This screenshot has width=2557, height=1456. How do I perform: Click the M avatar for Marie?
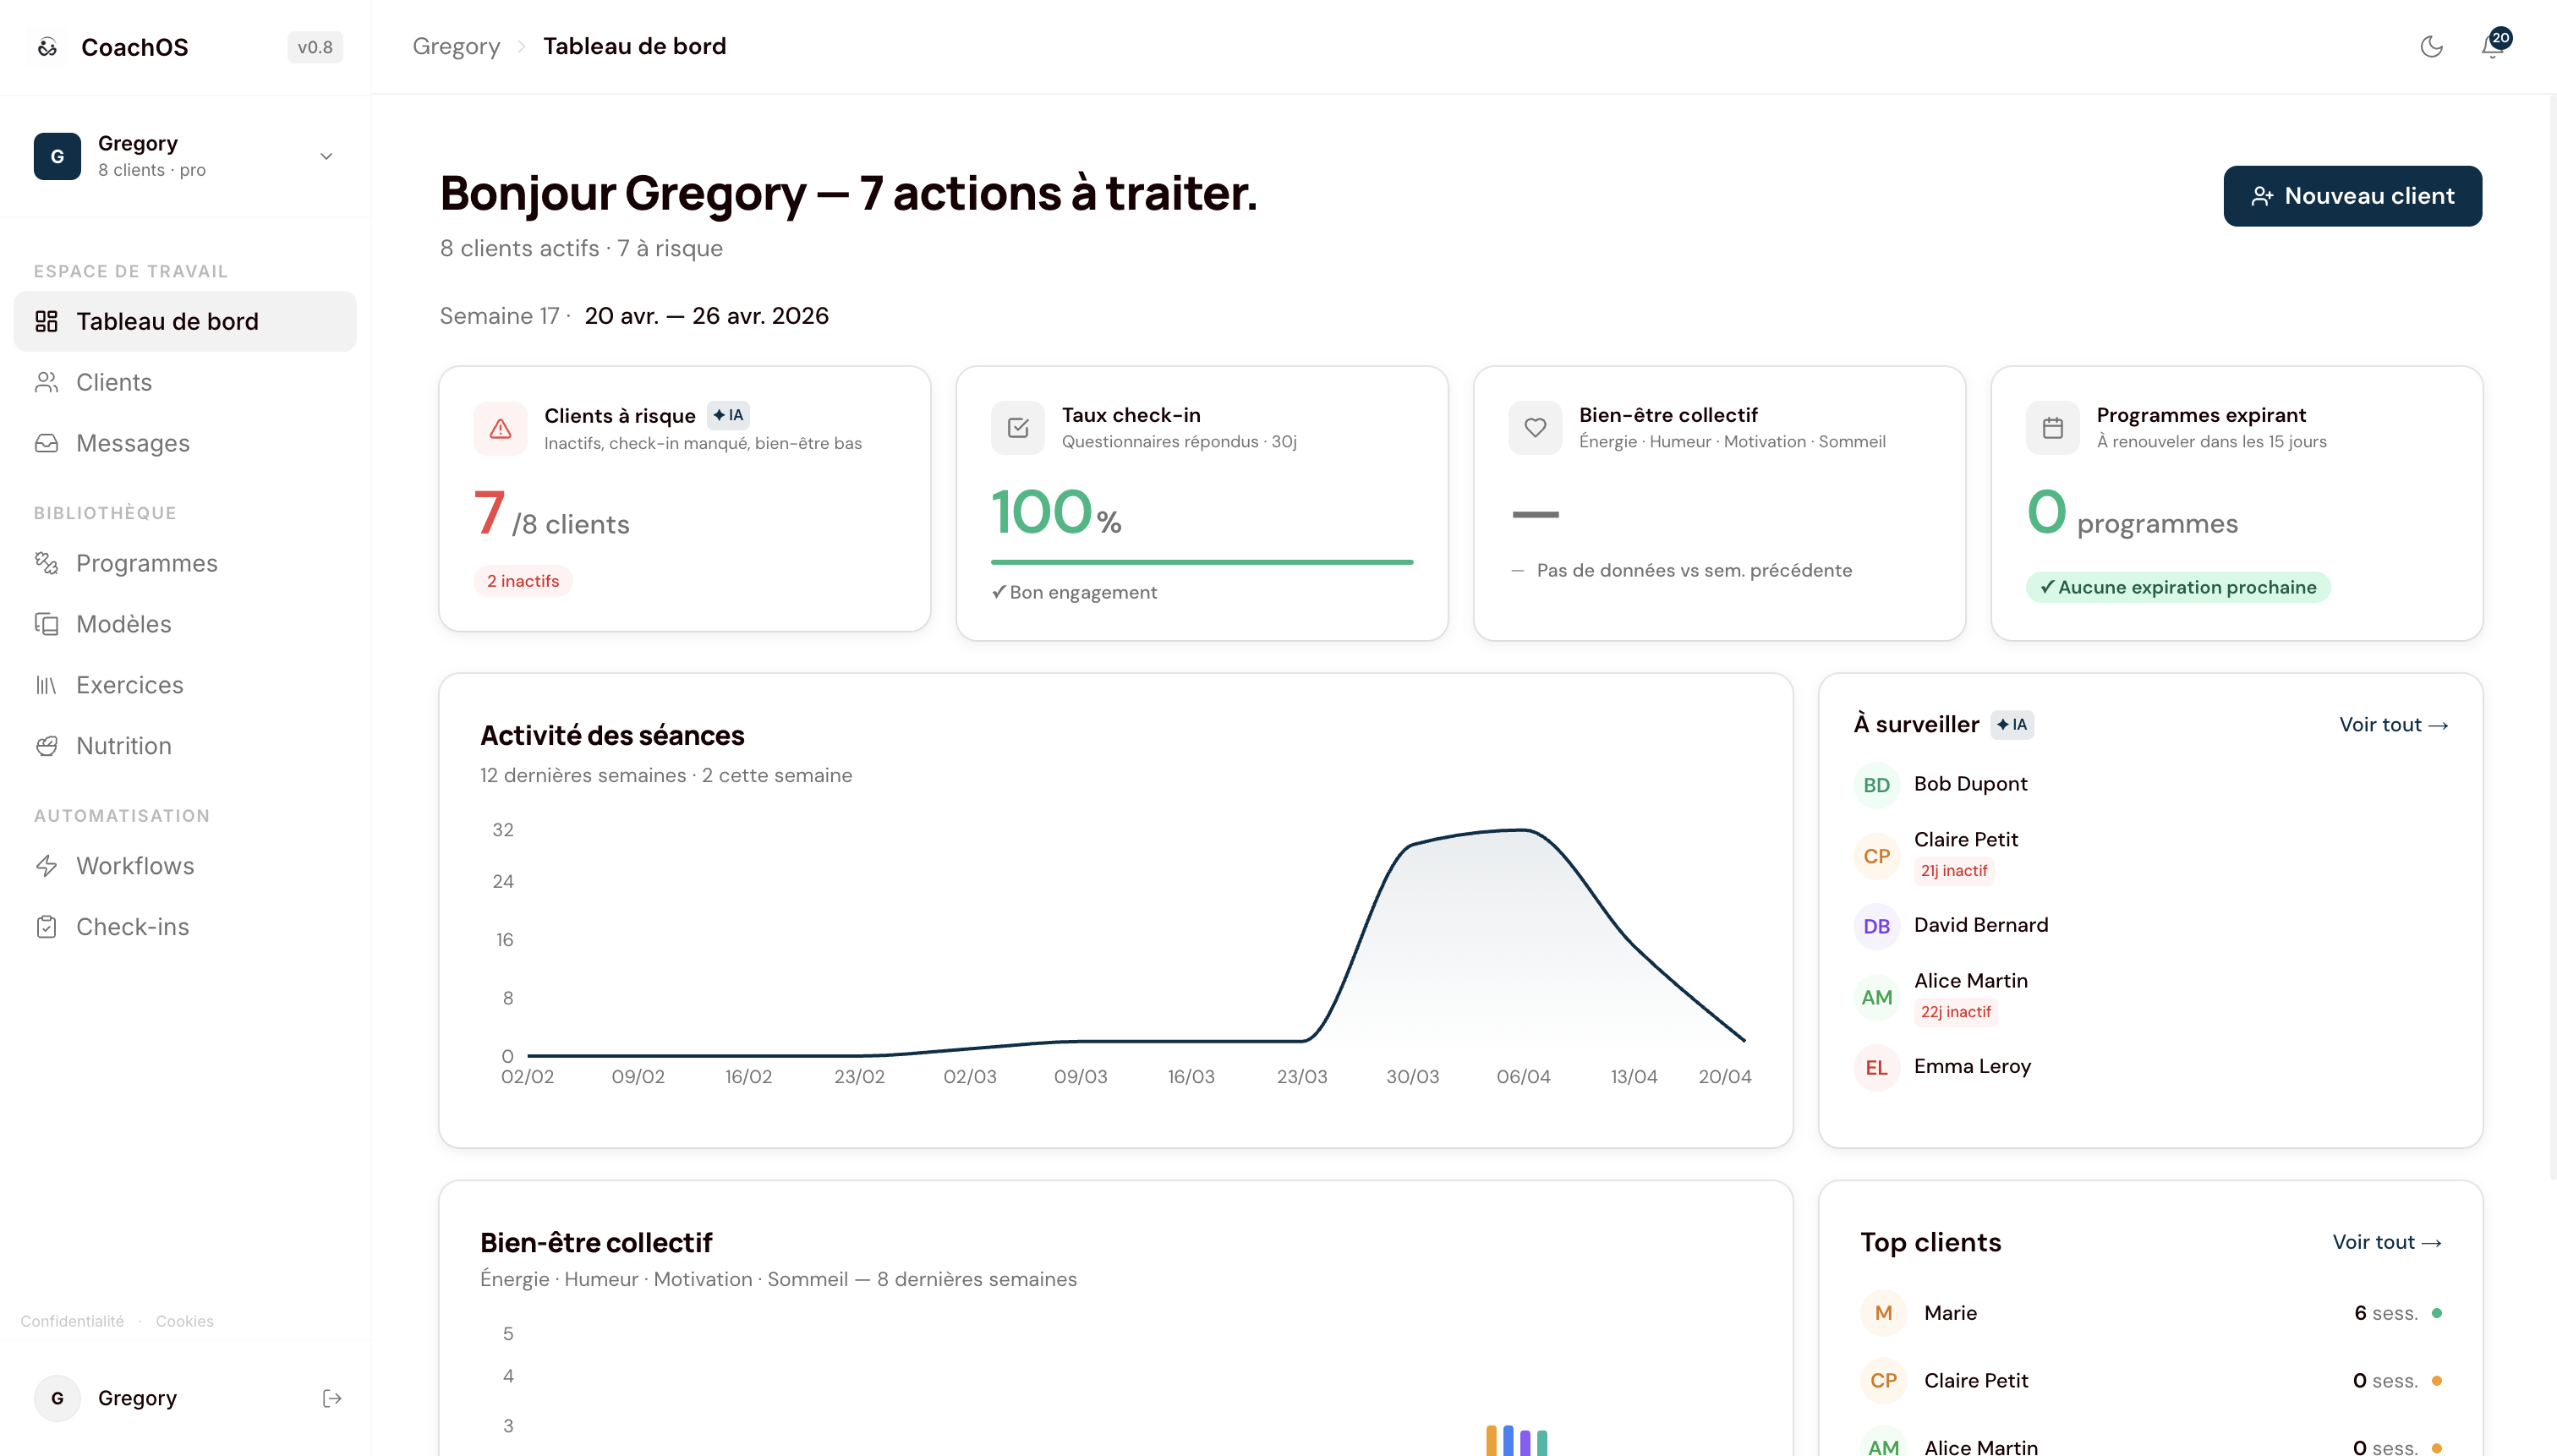point(1883,1313)
